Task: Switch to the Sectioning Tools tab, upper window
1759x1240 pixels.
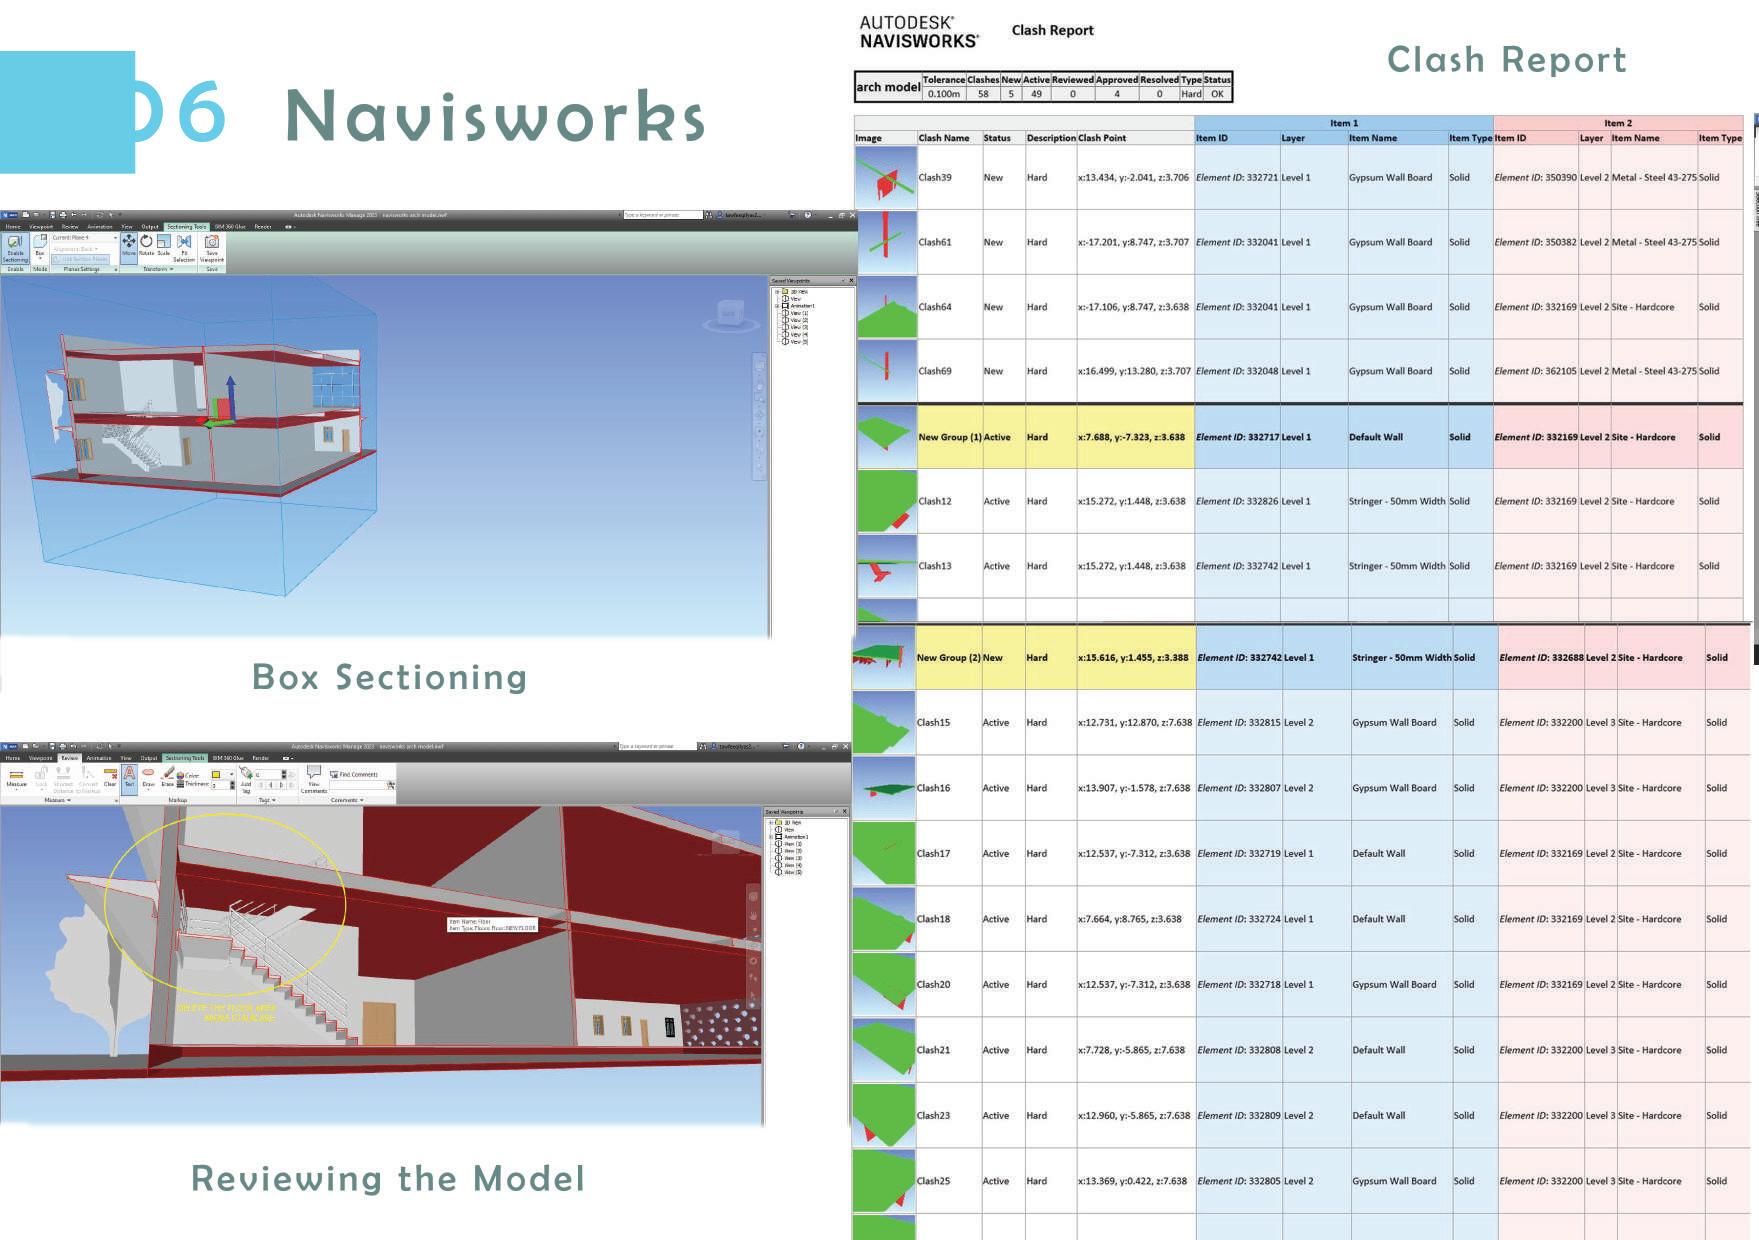Action: pos(186,227)
